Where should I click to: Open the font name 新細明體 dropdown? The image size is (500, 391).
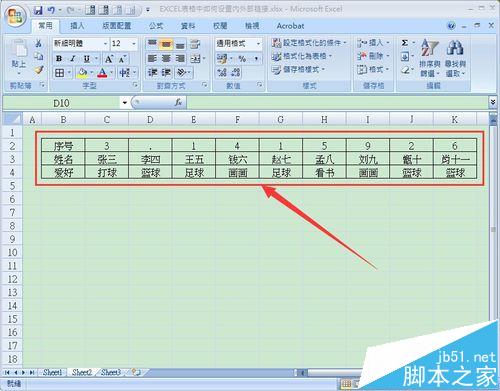pos(105,44)
